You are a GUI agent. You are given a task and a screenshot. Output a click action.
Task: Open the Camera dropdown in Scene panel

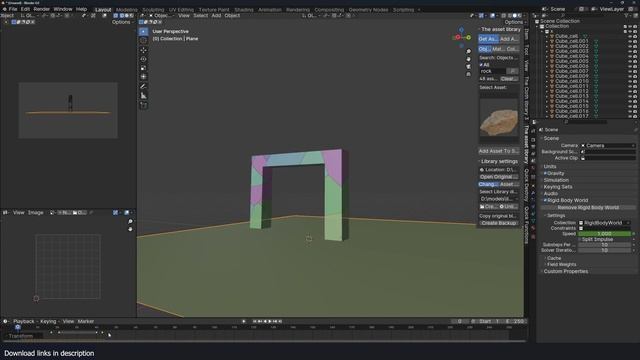pyautogui.click(x=608, y=146)
